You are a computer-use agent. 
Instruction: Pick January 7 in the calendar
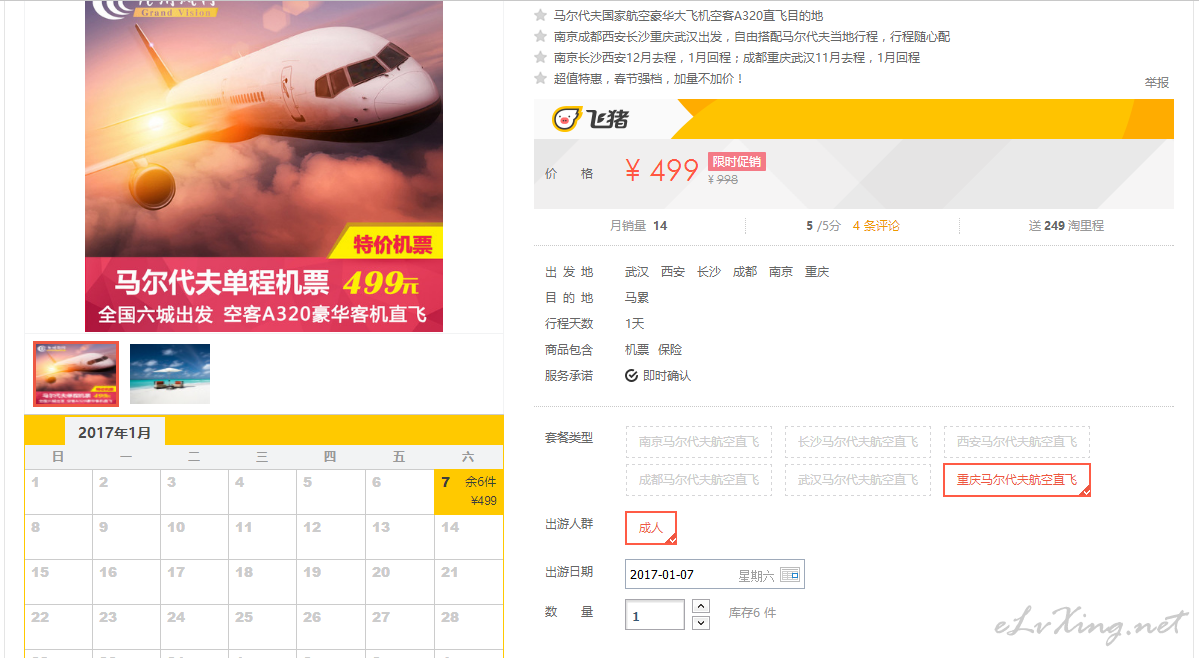pos(468,491)
